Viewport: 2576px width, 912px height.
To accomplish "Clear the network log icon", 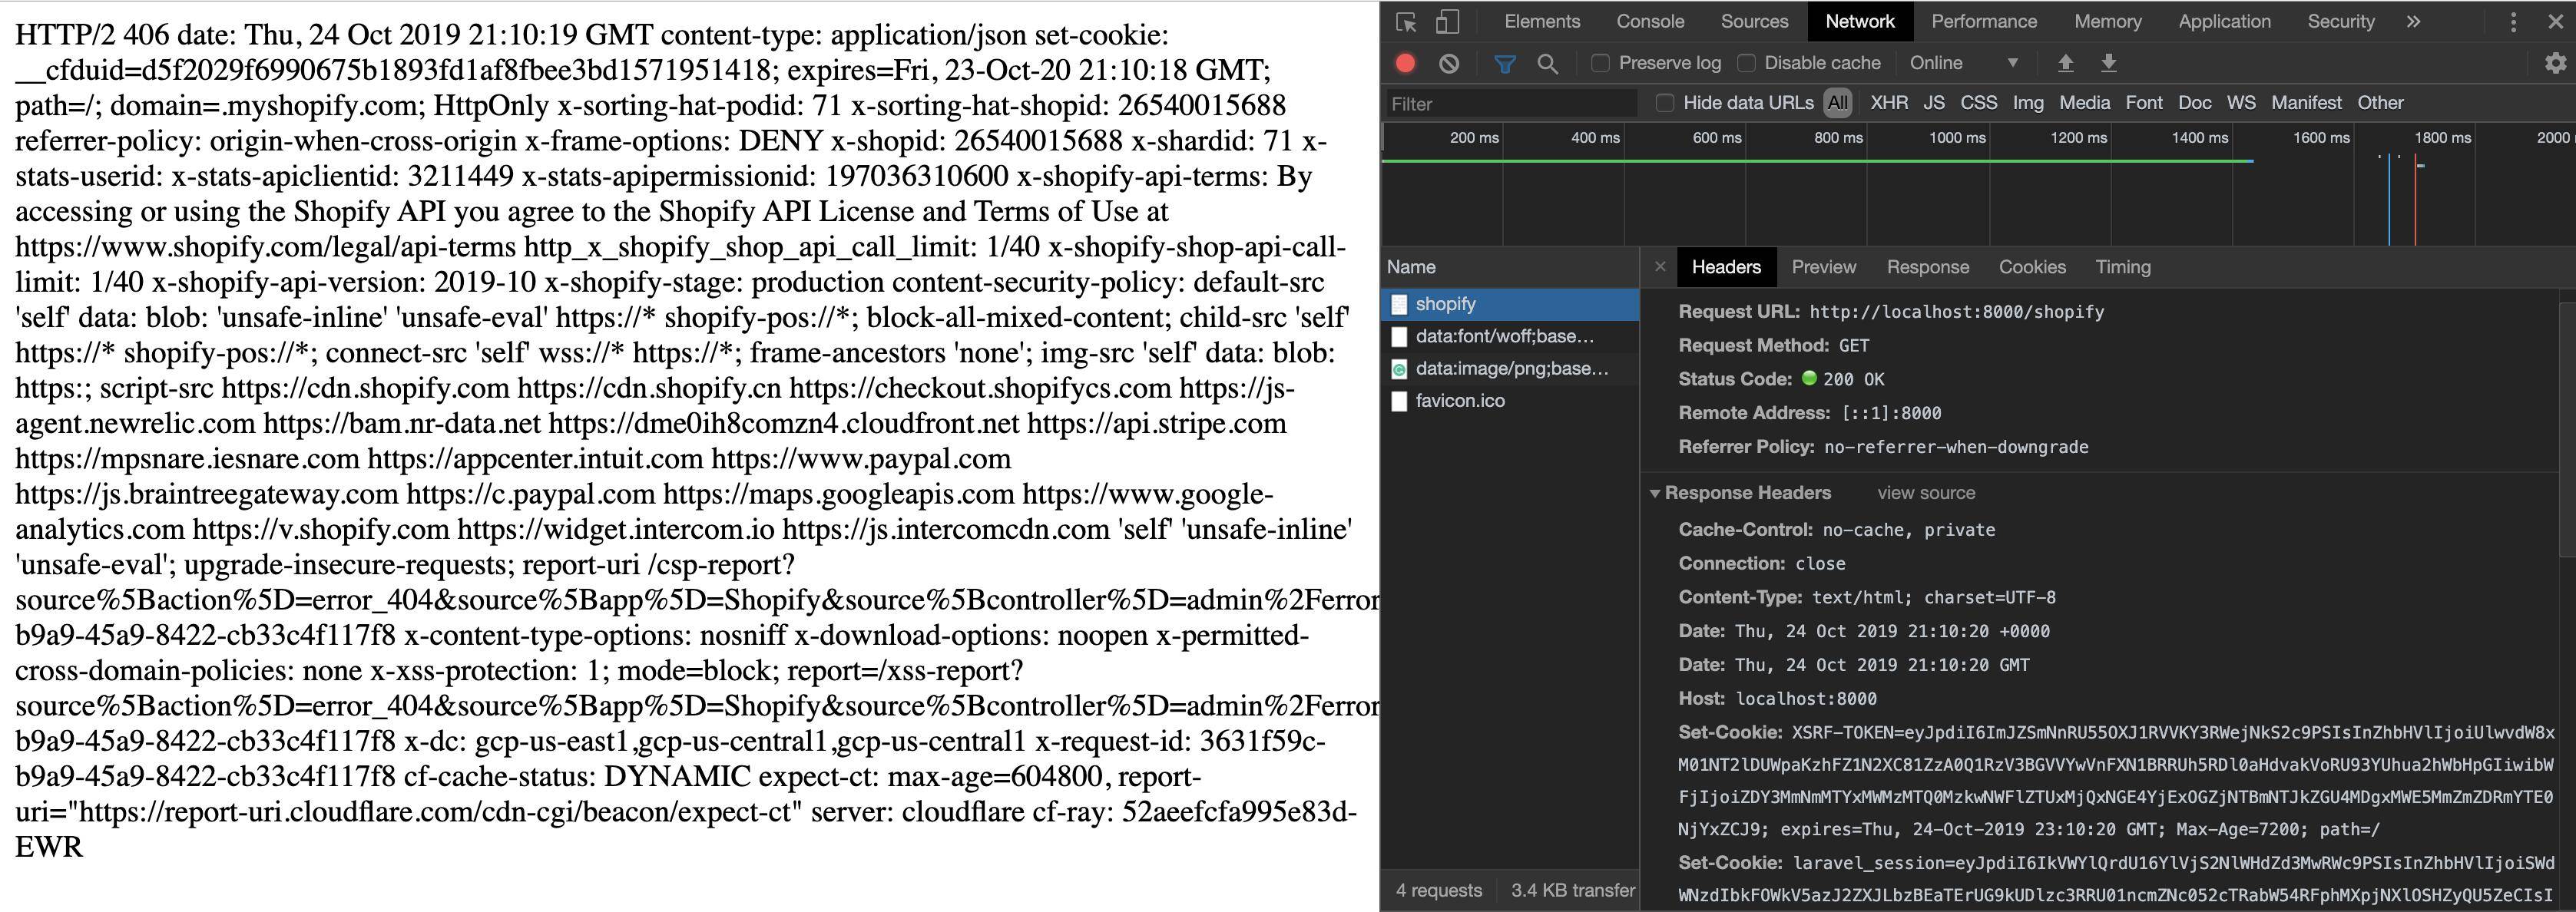I will click(1449, 63).
